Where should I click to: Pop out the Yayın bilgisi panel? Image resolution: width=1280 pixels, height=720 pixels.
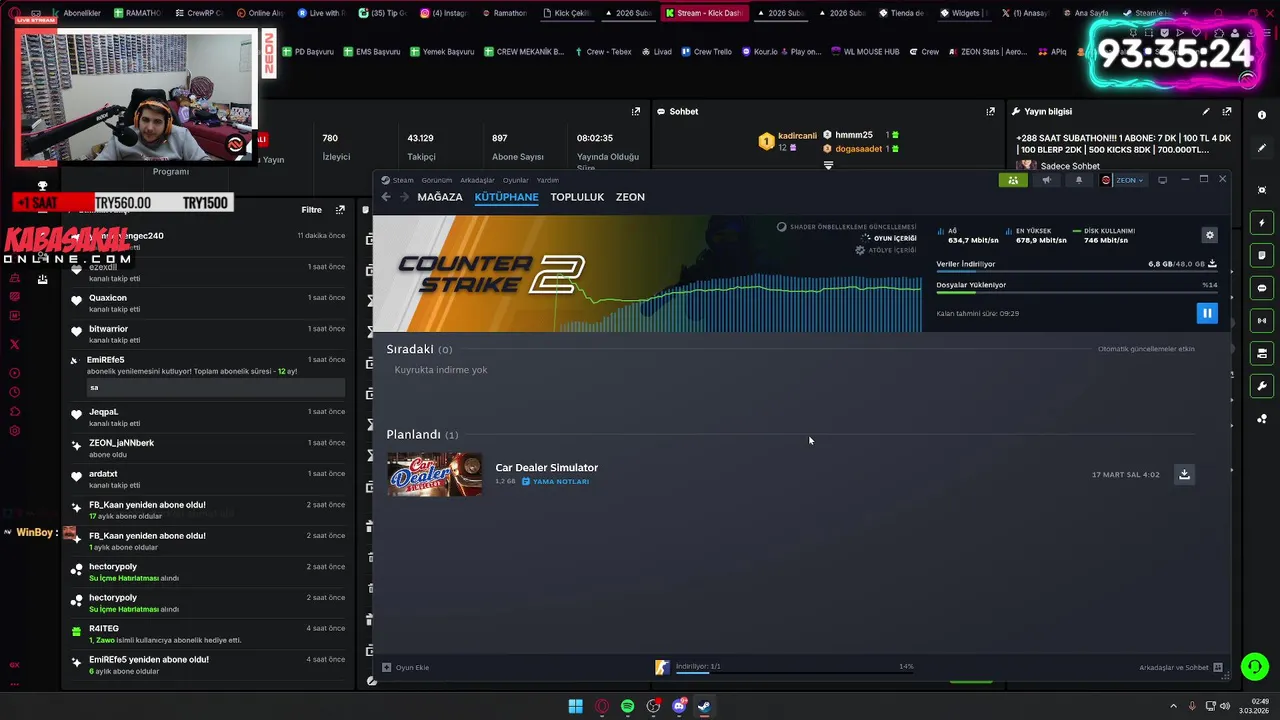[1227, 112]
